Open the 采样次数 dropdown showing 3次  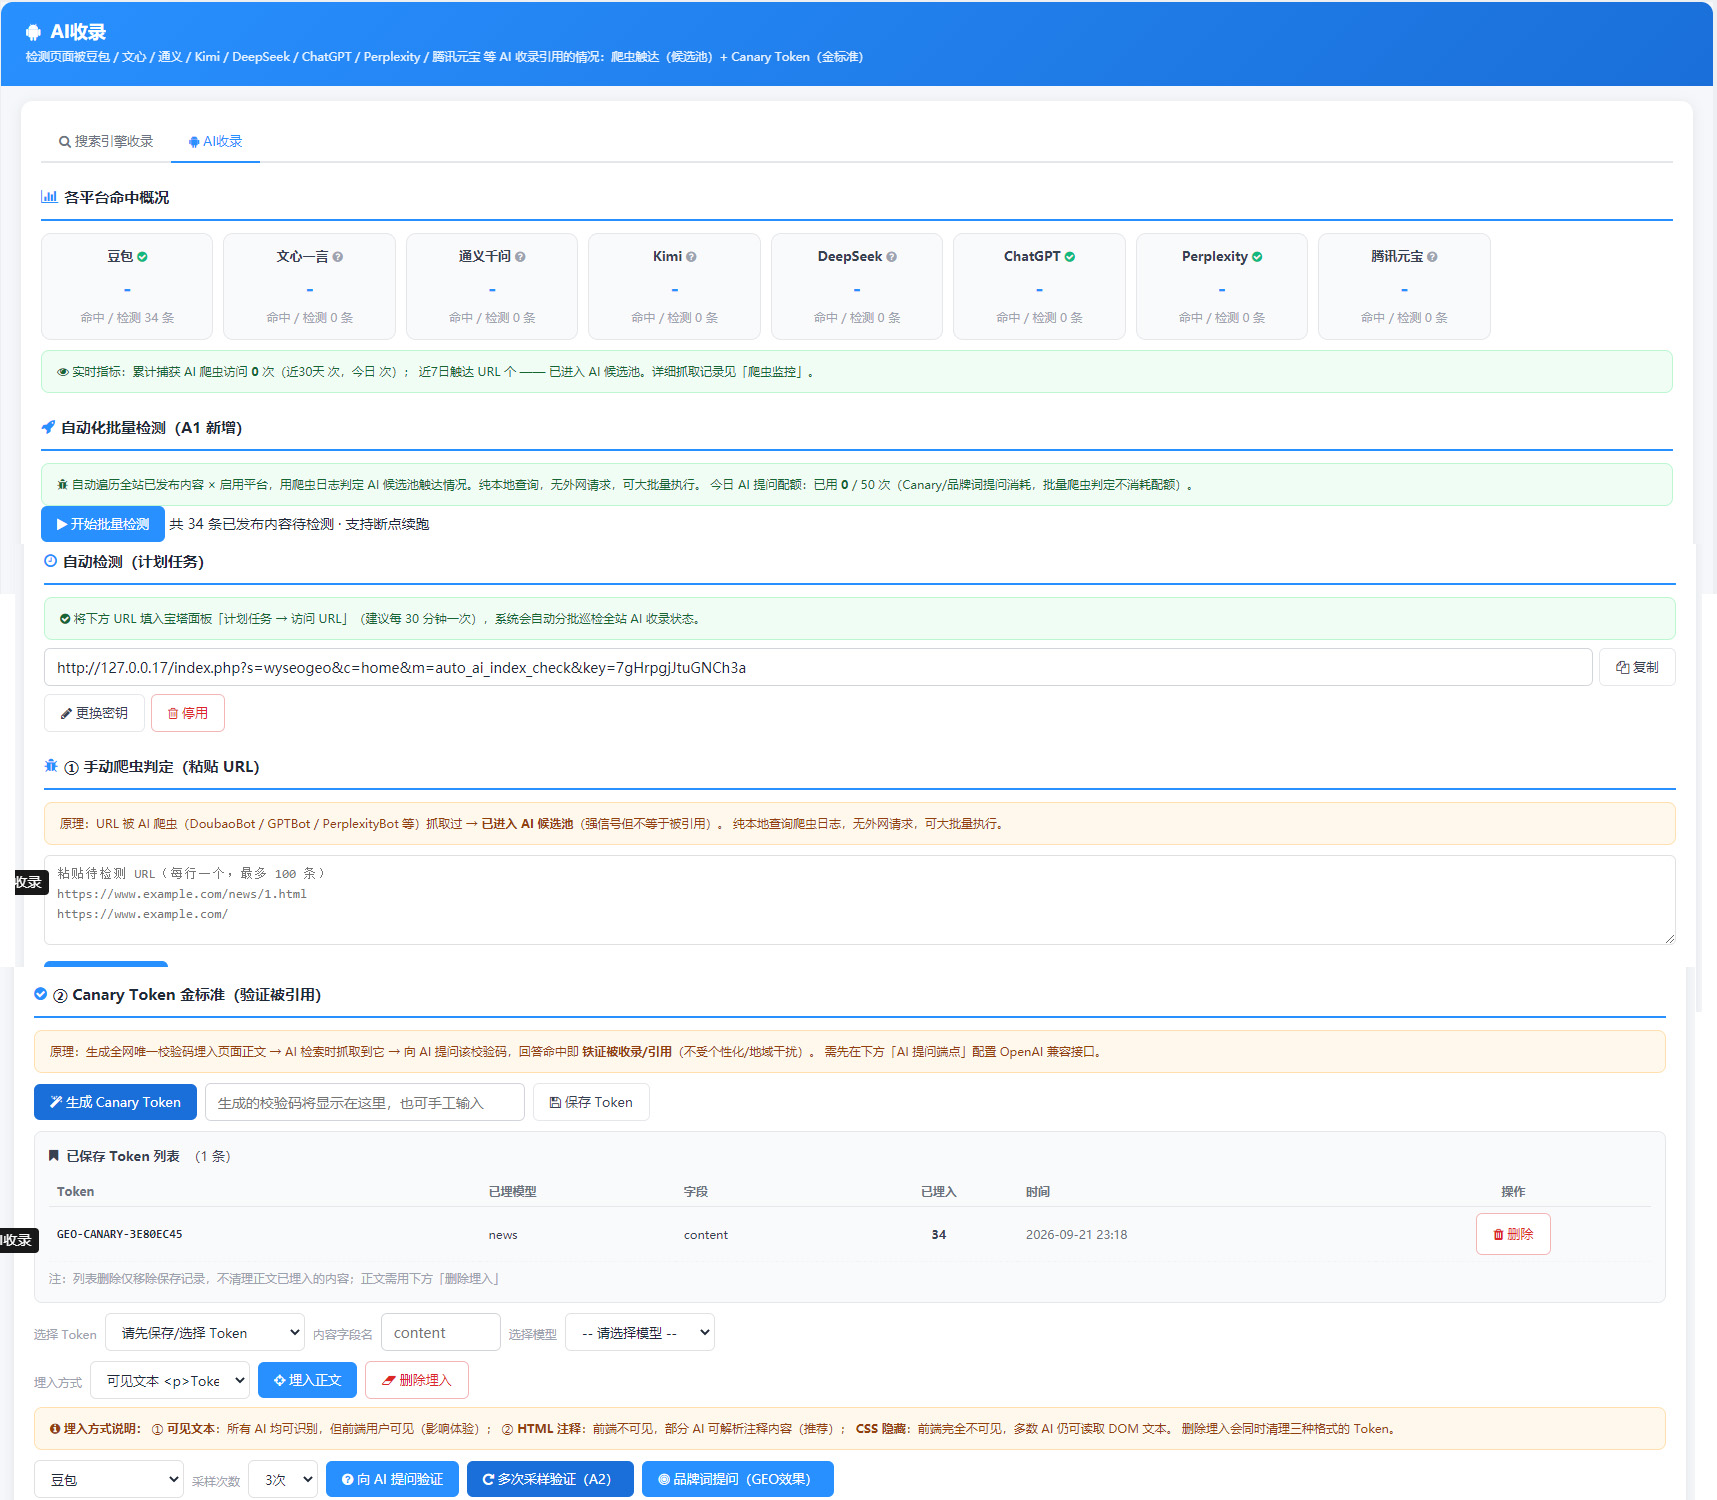(283, 1479)
